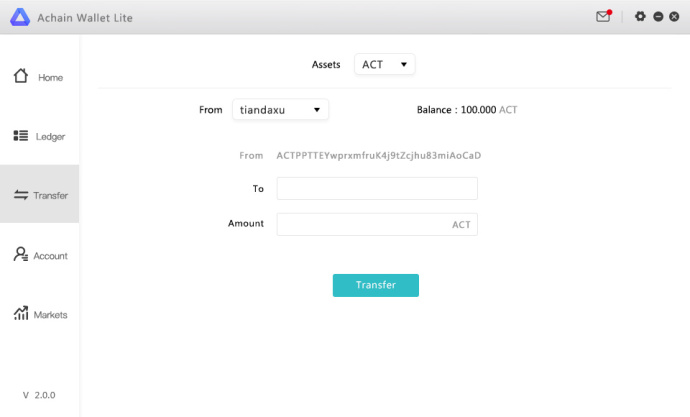
Task: Open the Assets ACT dropdown
Action: pyautogui.click(x=385, y=64)
